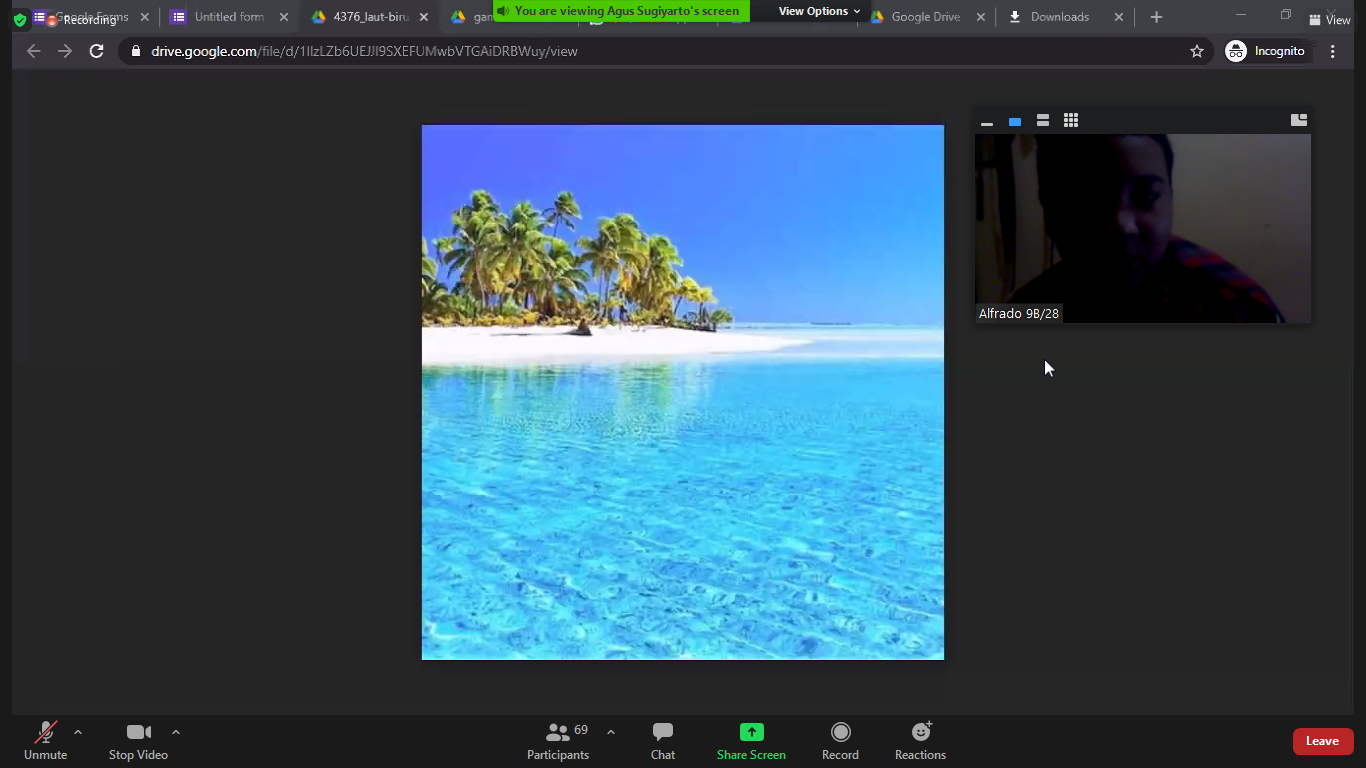Leave the meeting
This screenshot has width=1366, height=768.
point(1322,741)
